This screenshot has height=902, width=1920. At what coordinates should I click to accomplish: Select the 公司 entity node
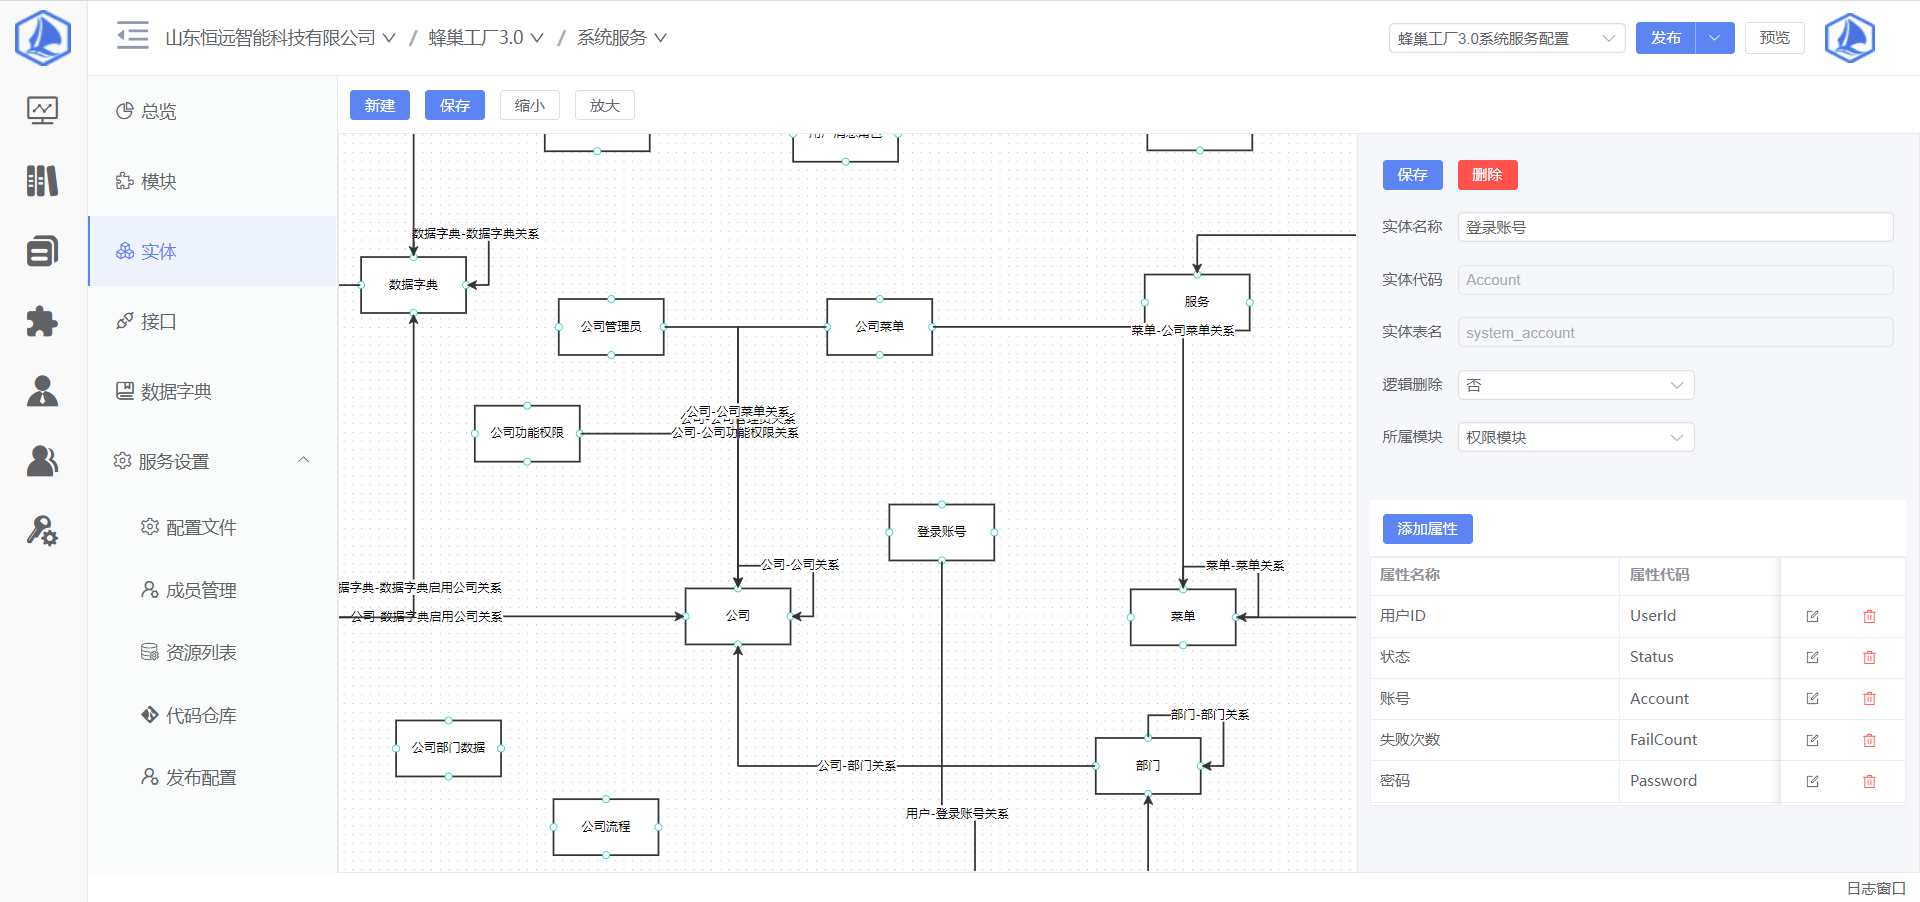click(738, 616)
